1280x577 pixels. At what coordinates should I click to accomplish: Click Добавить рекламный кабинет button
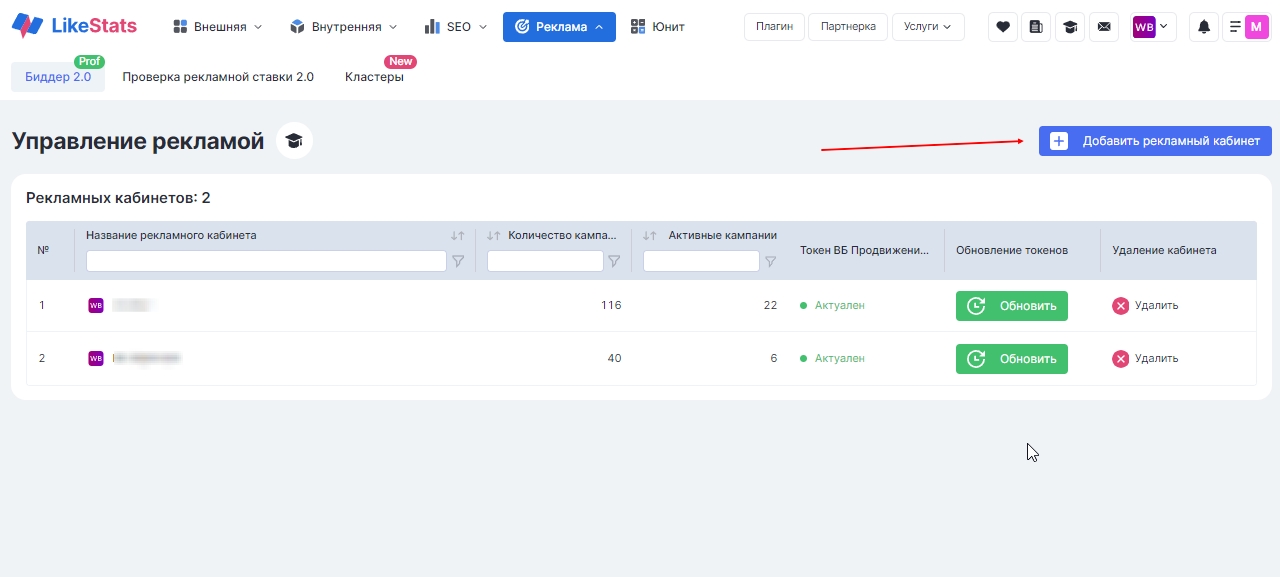coord(1155,141)
